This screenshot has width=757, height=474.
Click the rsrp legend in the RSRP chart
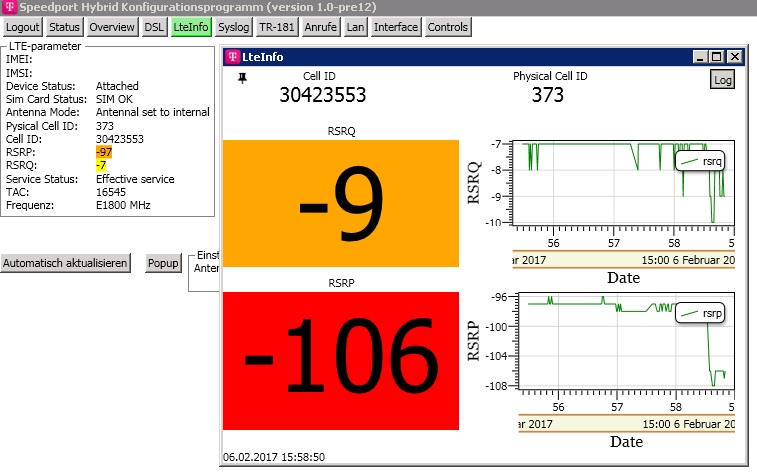pyautogui.click(x=701, y=313)
